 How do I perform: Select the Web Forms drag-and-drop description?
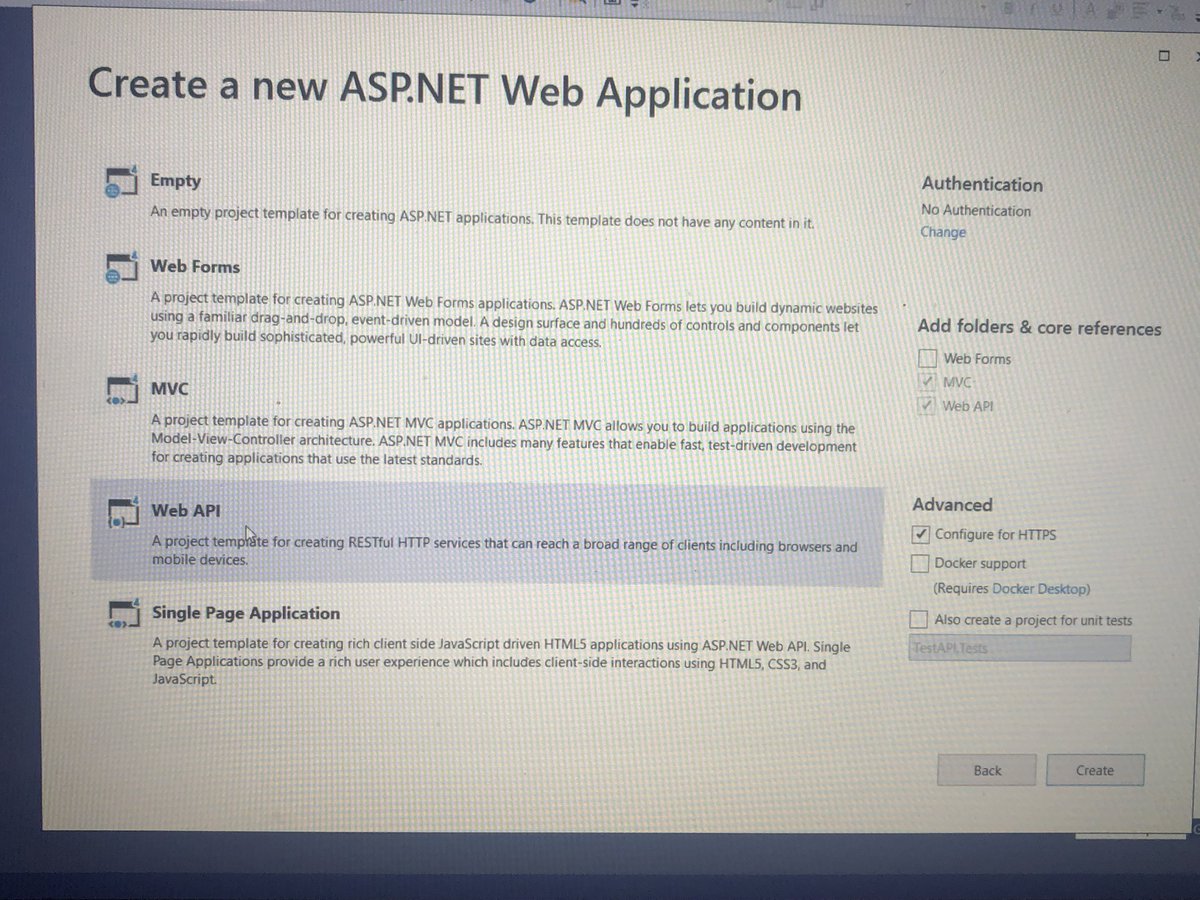click(514, 320)
